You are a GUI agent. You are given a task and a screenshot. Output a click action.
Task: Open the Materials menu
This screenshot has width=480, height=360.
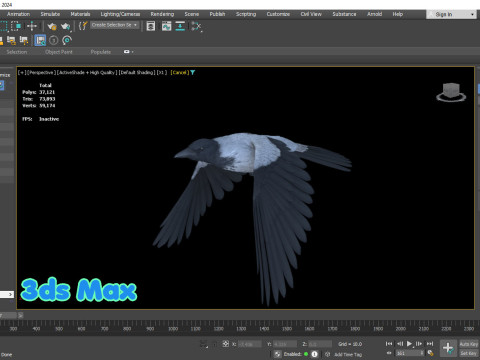(80, 14)
